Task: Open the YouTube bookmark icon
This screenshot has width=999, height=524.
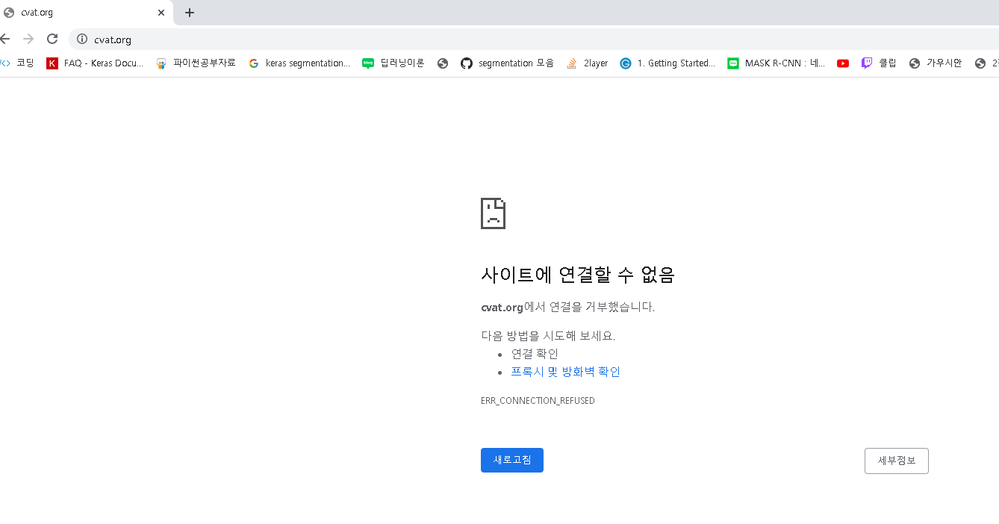Action: pos(843,63)
